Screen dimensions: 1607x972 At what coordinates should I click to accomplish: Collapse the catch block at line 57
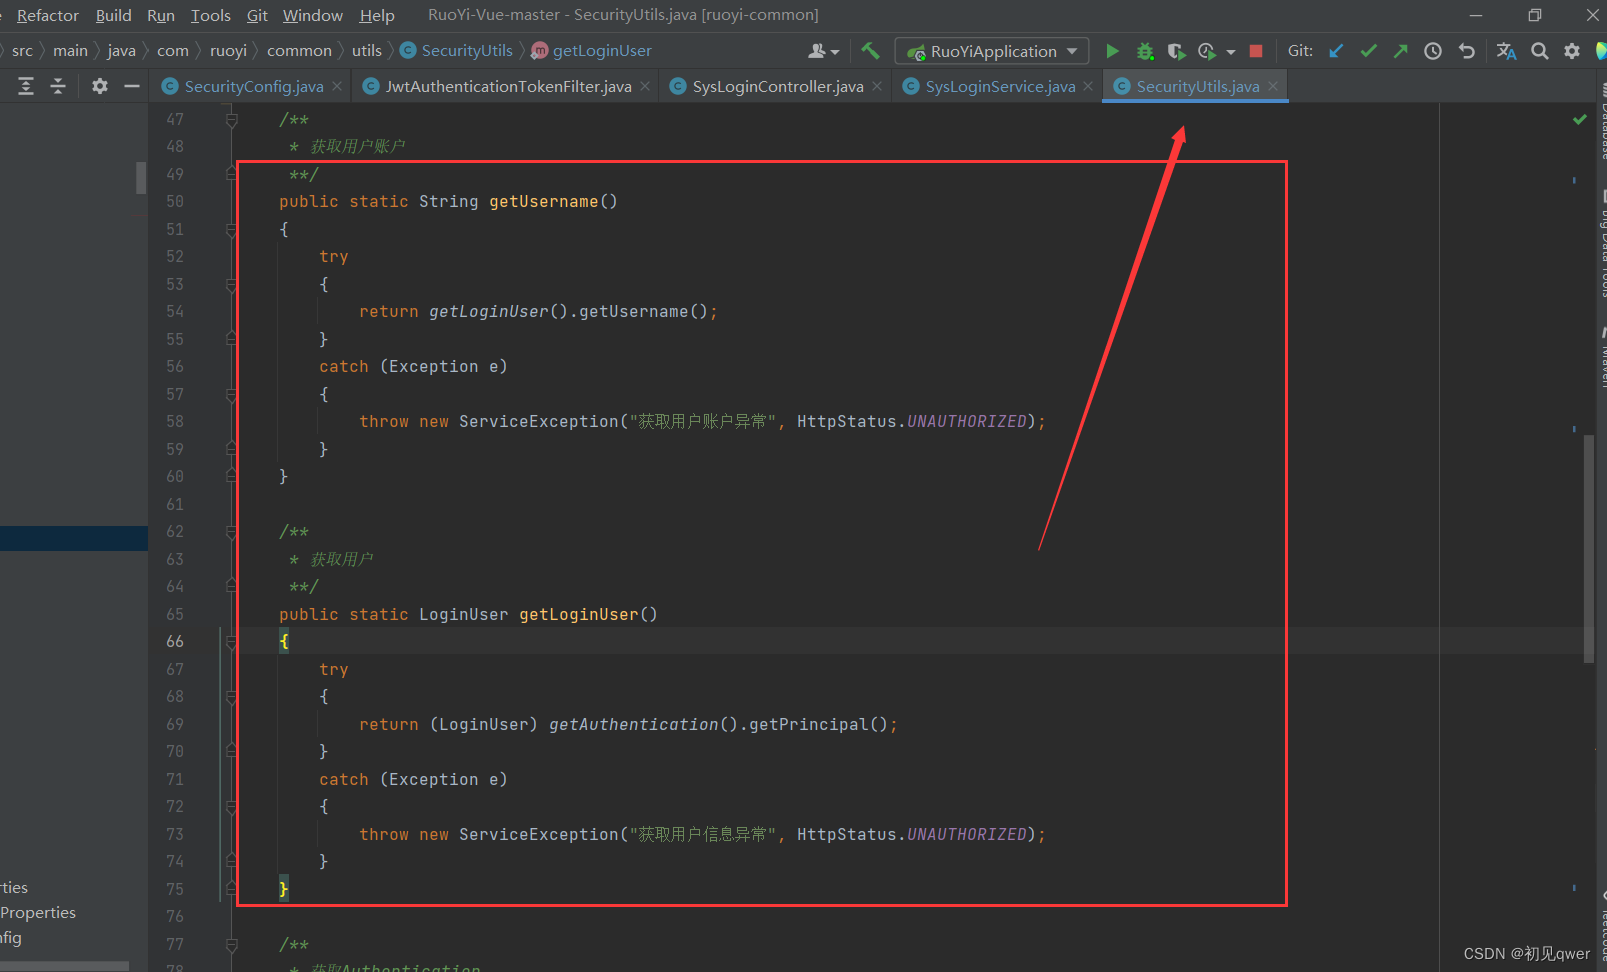pyautogui.click(x=232, y=395)
